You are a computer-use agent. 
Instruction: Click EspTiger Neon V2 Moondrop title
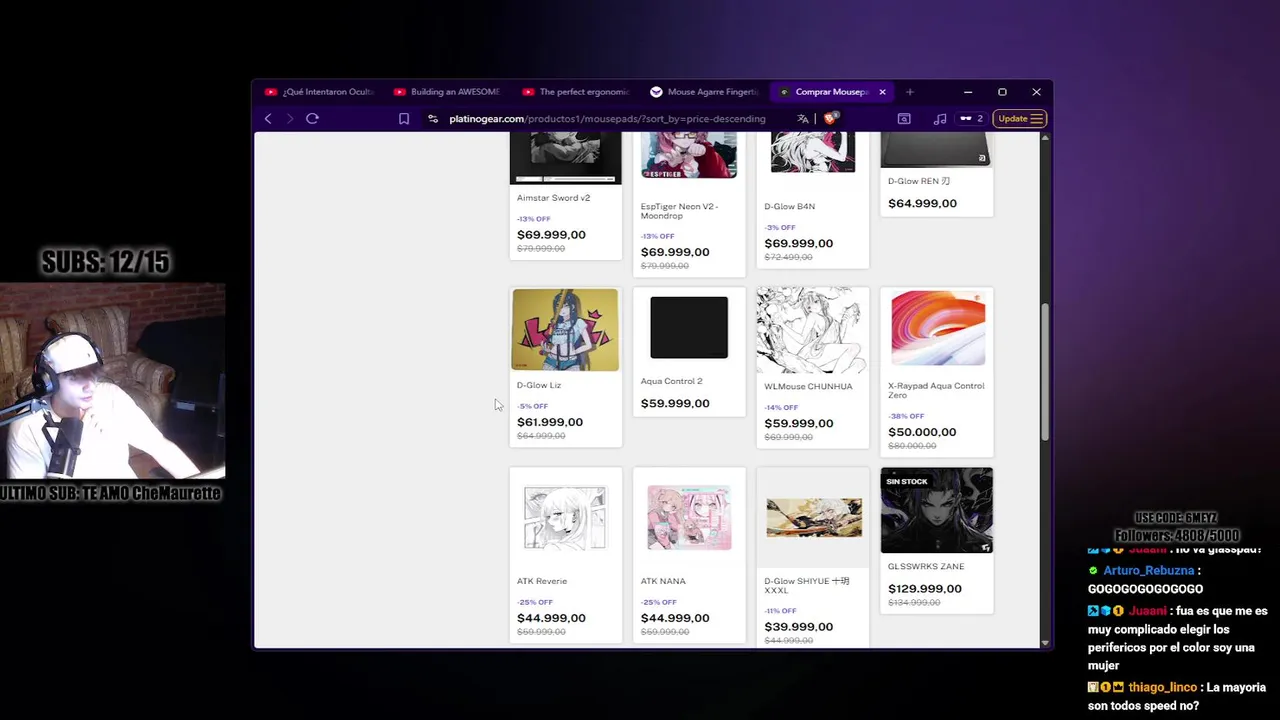coord(680,211)
